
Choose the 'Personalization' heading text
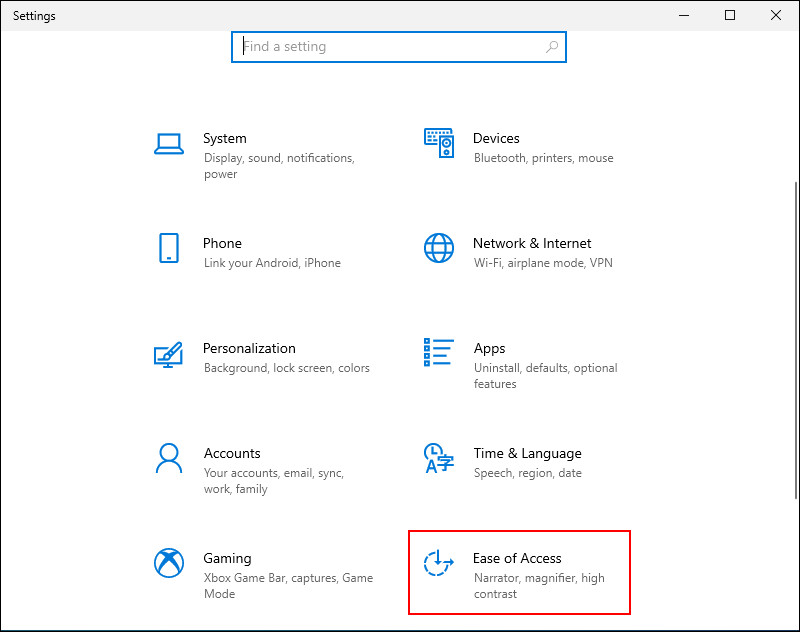tap(249, 348)
